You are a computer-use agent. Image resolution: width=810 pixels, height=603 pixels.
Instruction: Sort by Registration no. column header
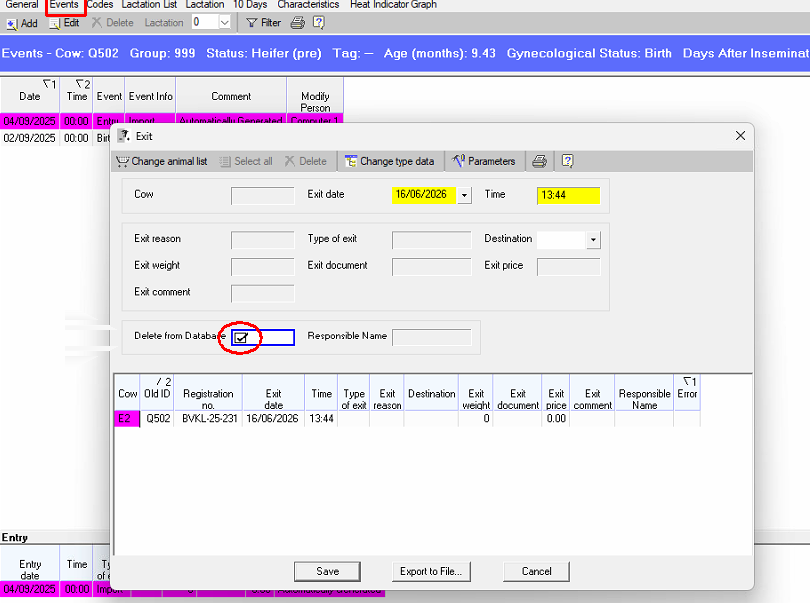(208, 393)
